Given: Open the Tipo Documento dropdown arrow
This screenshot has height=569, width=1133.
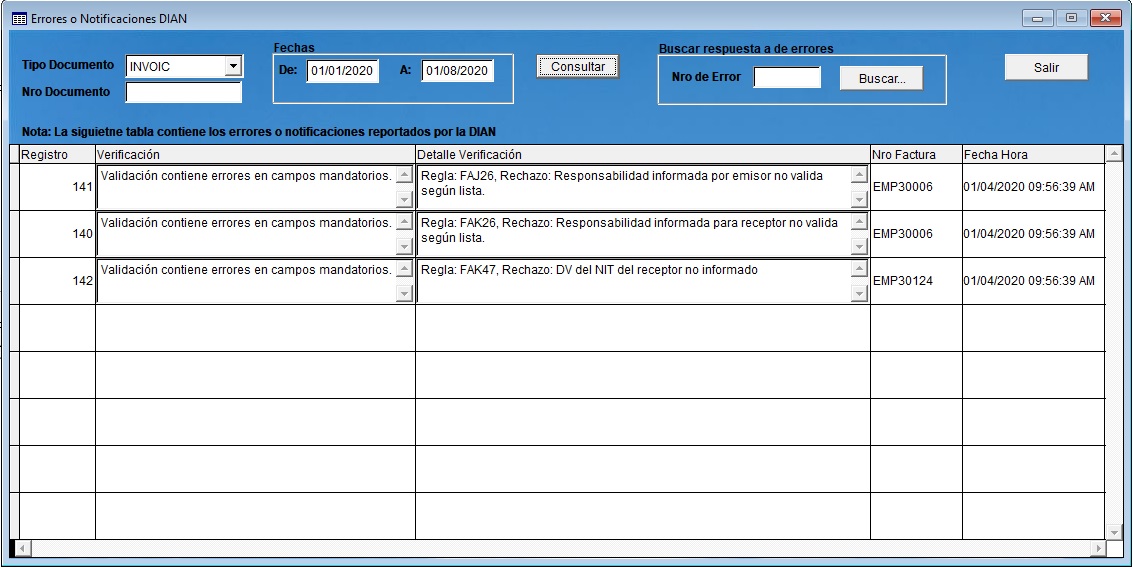Looking at the screenshot, I should pyautogui.click(x=233, y=67).
